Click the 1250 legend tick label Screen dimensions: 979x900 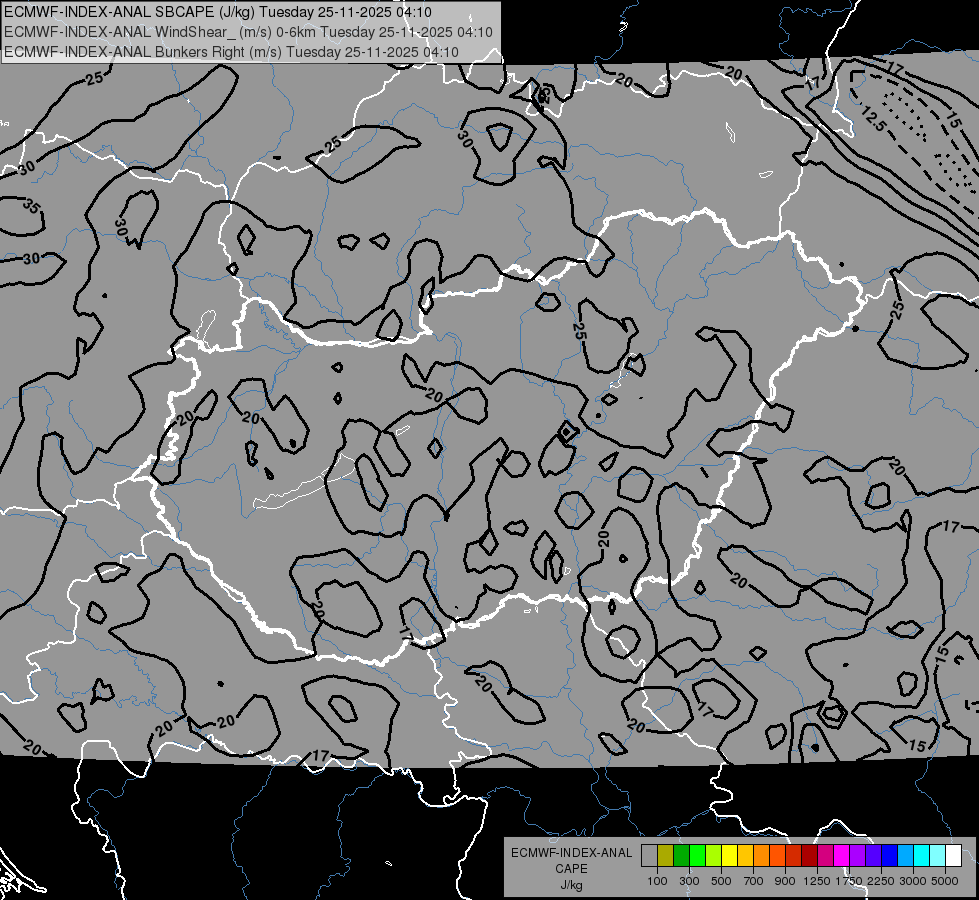click(x=817, y=881)
